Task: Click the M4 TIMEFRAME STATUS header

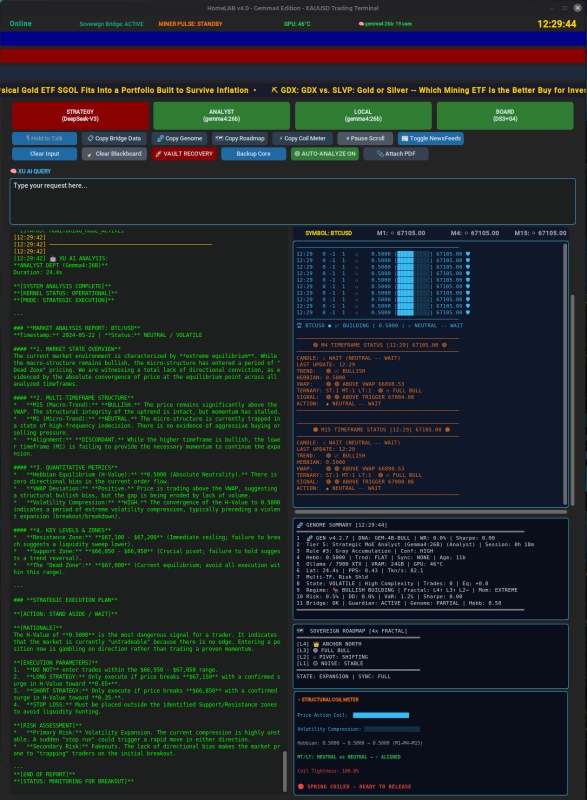Action: (380, 345)
